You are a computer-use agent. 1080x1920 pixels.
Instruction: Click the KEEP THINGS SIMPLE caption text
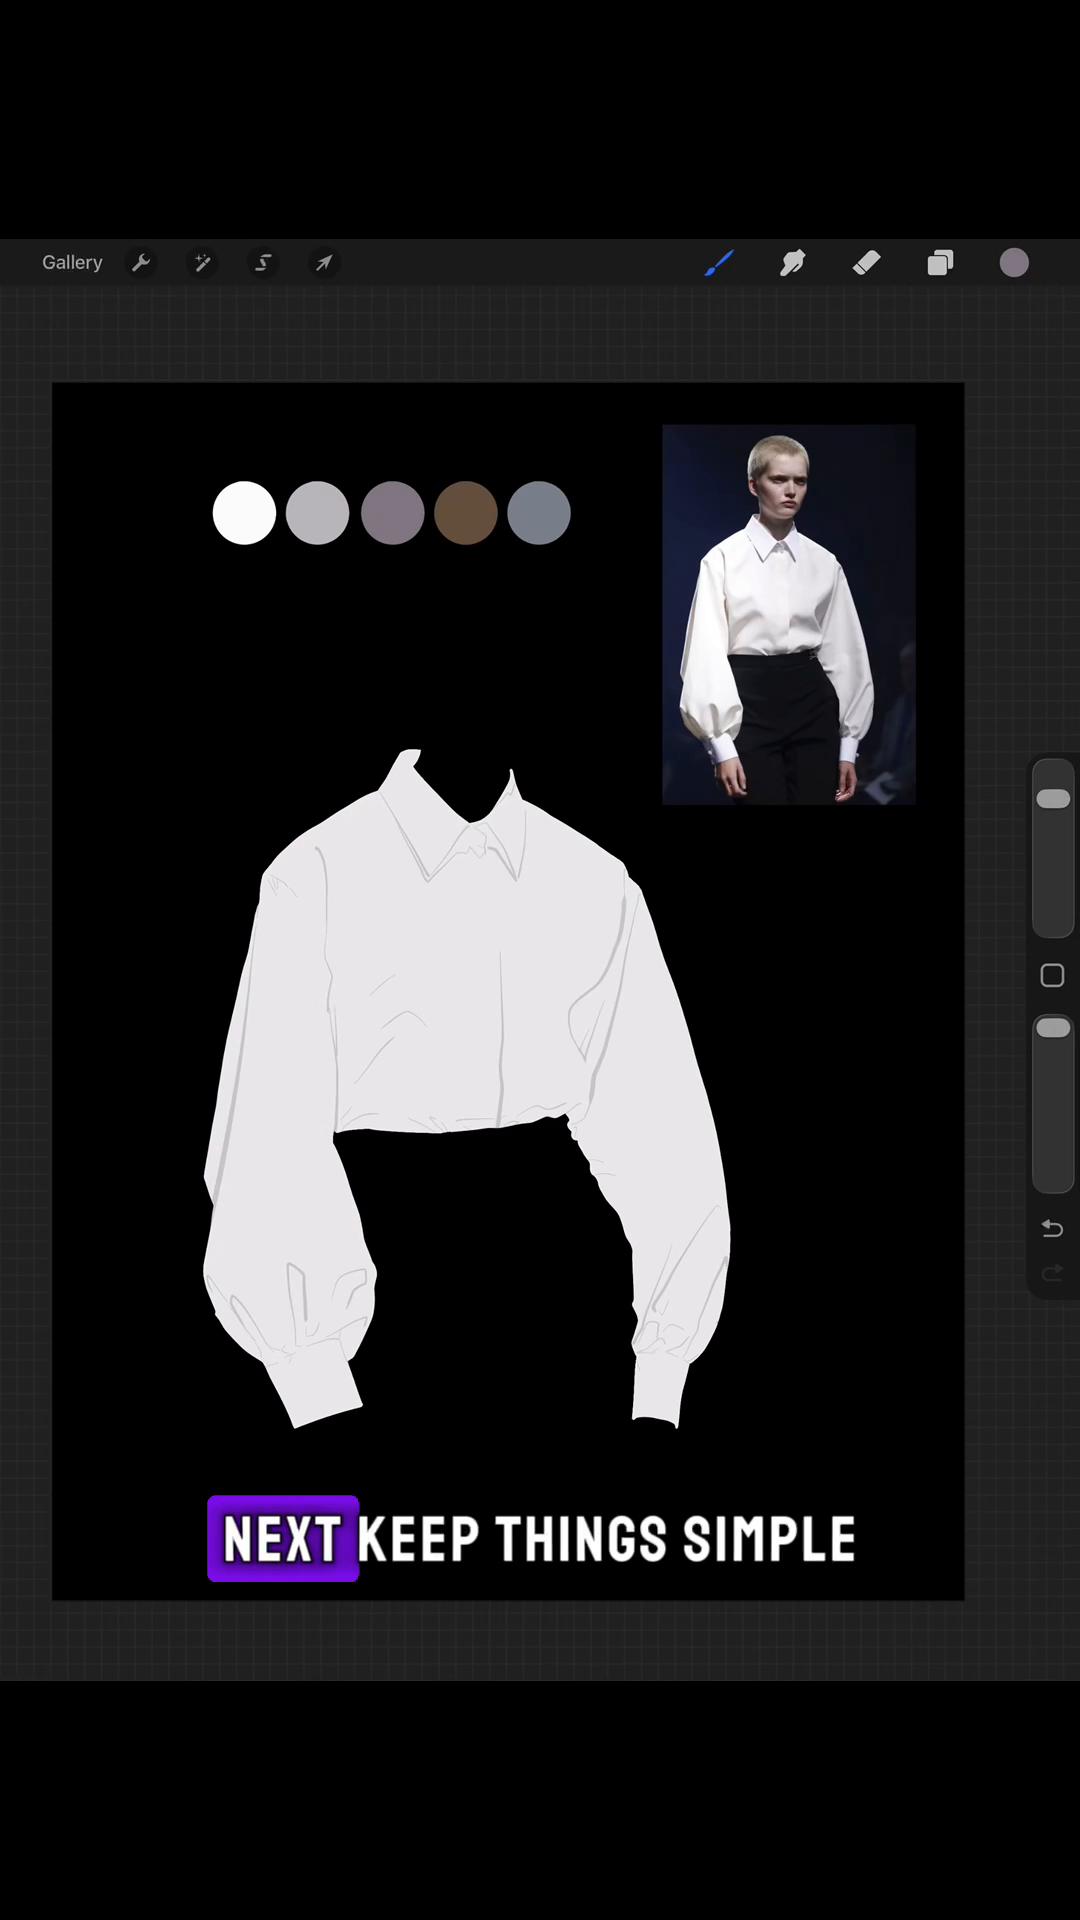[x=607, y=1539]
